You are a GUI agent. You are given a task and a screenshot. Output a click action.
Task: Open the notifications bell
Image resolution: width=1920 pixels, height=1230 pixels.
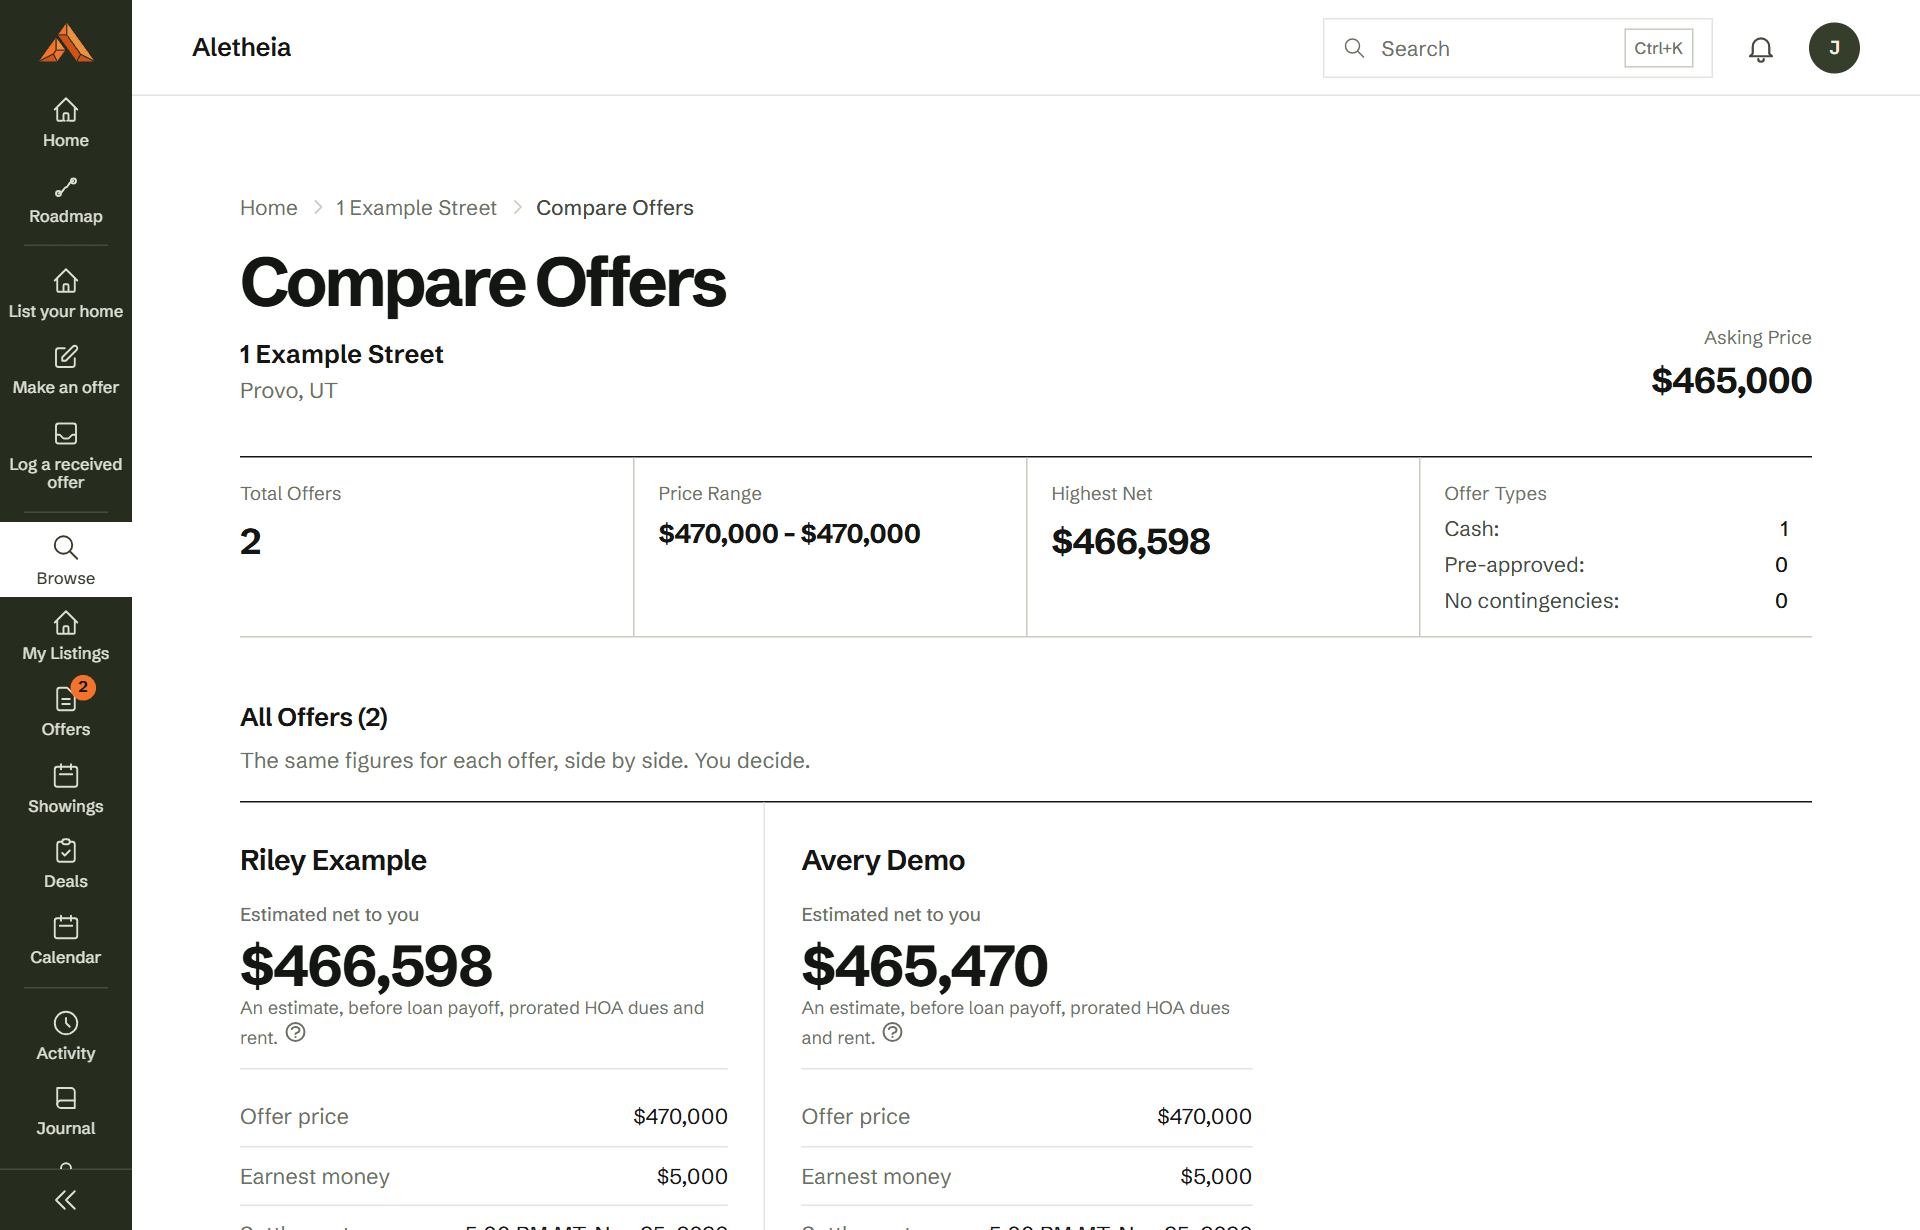pos(1761,49)
